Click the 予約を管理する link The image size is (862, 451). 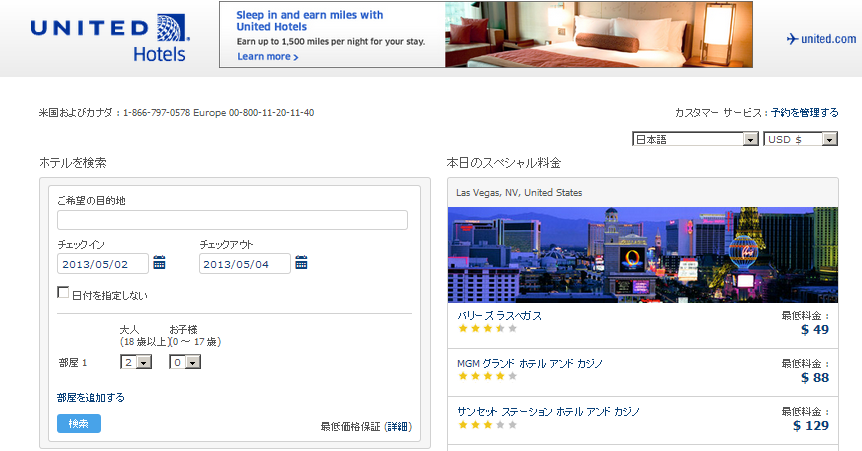[805, 113]
